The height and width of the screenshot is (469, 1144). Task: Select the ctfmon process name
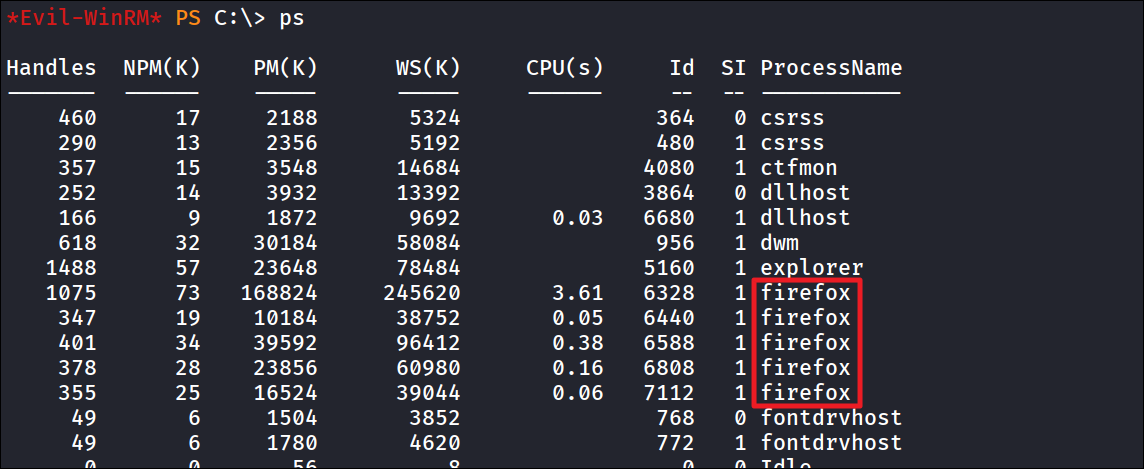click(799, 168)
